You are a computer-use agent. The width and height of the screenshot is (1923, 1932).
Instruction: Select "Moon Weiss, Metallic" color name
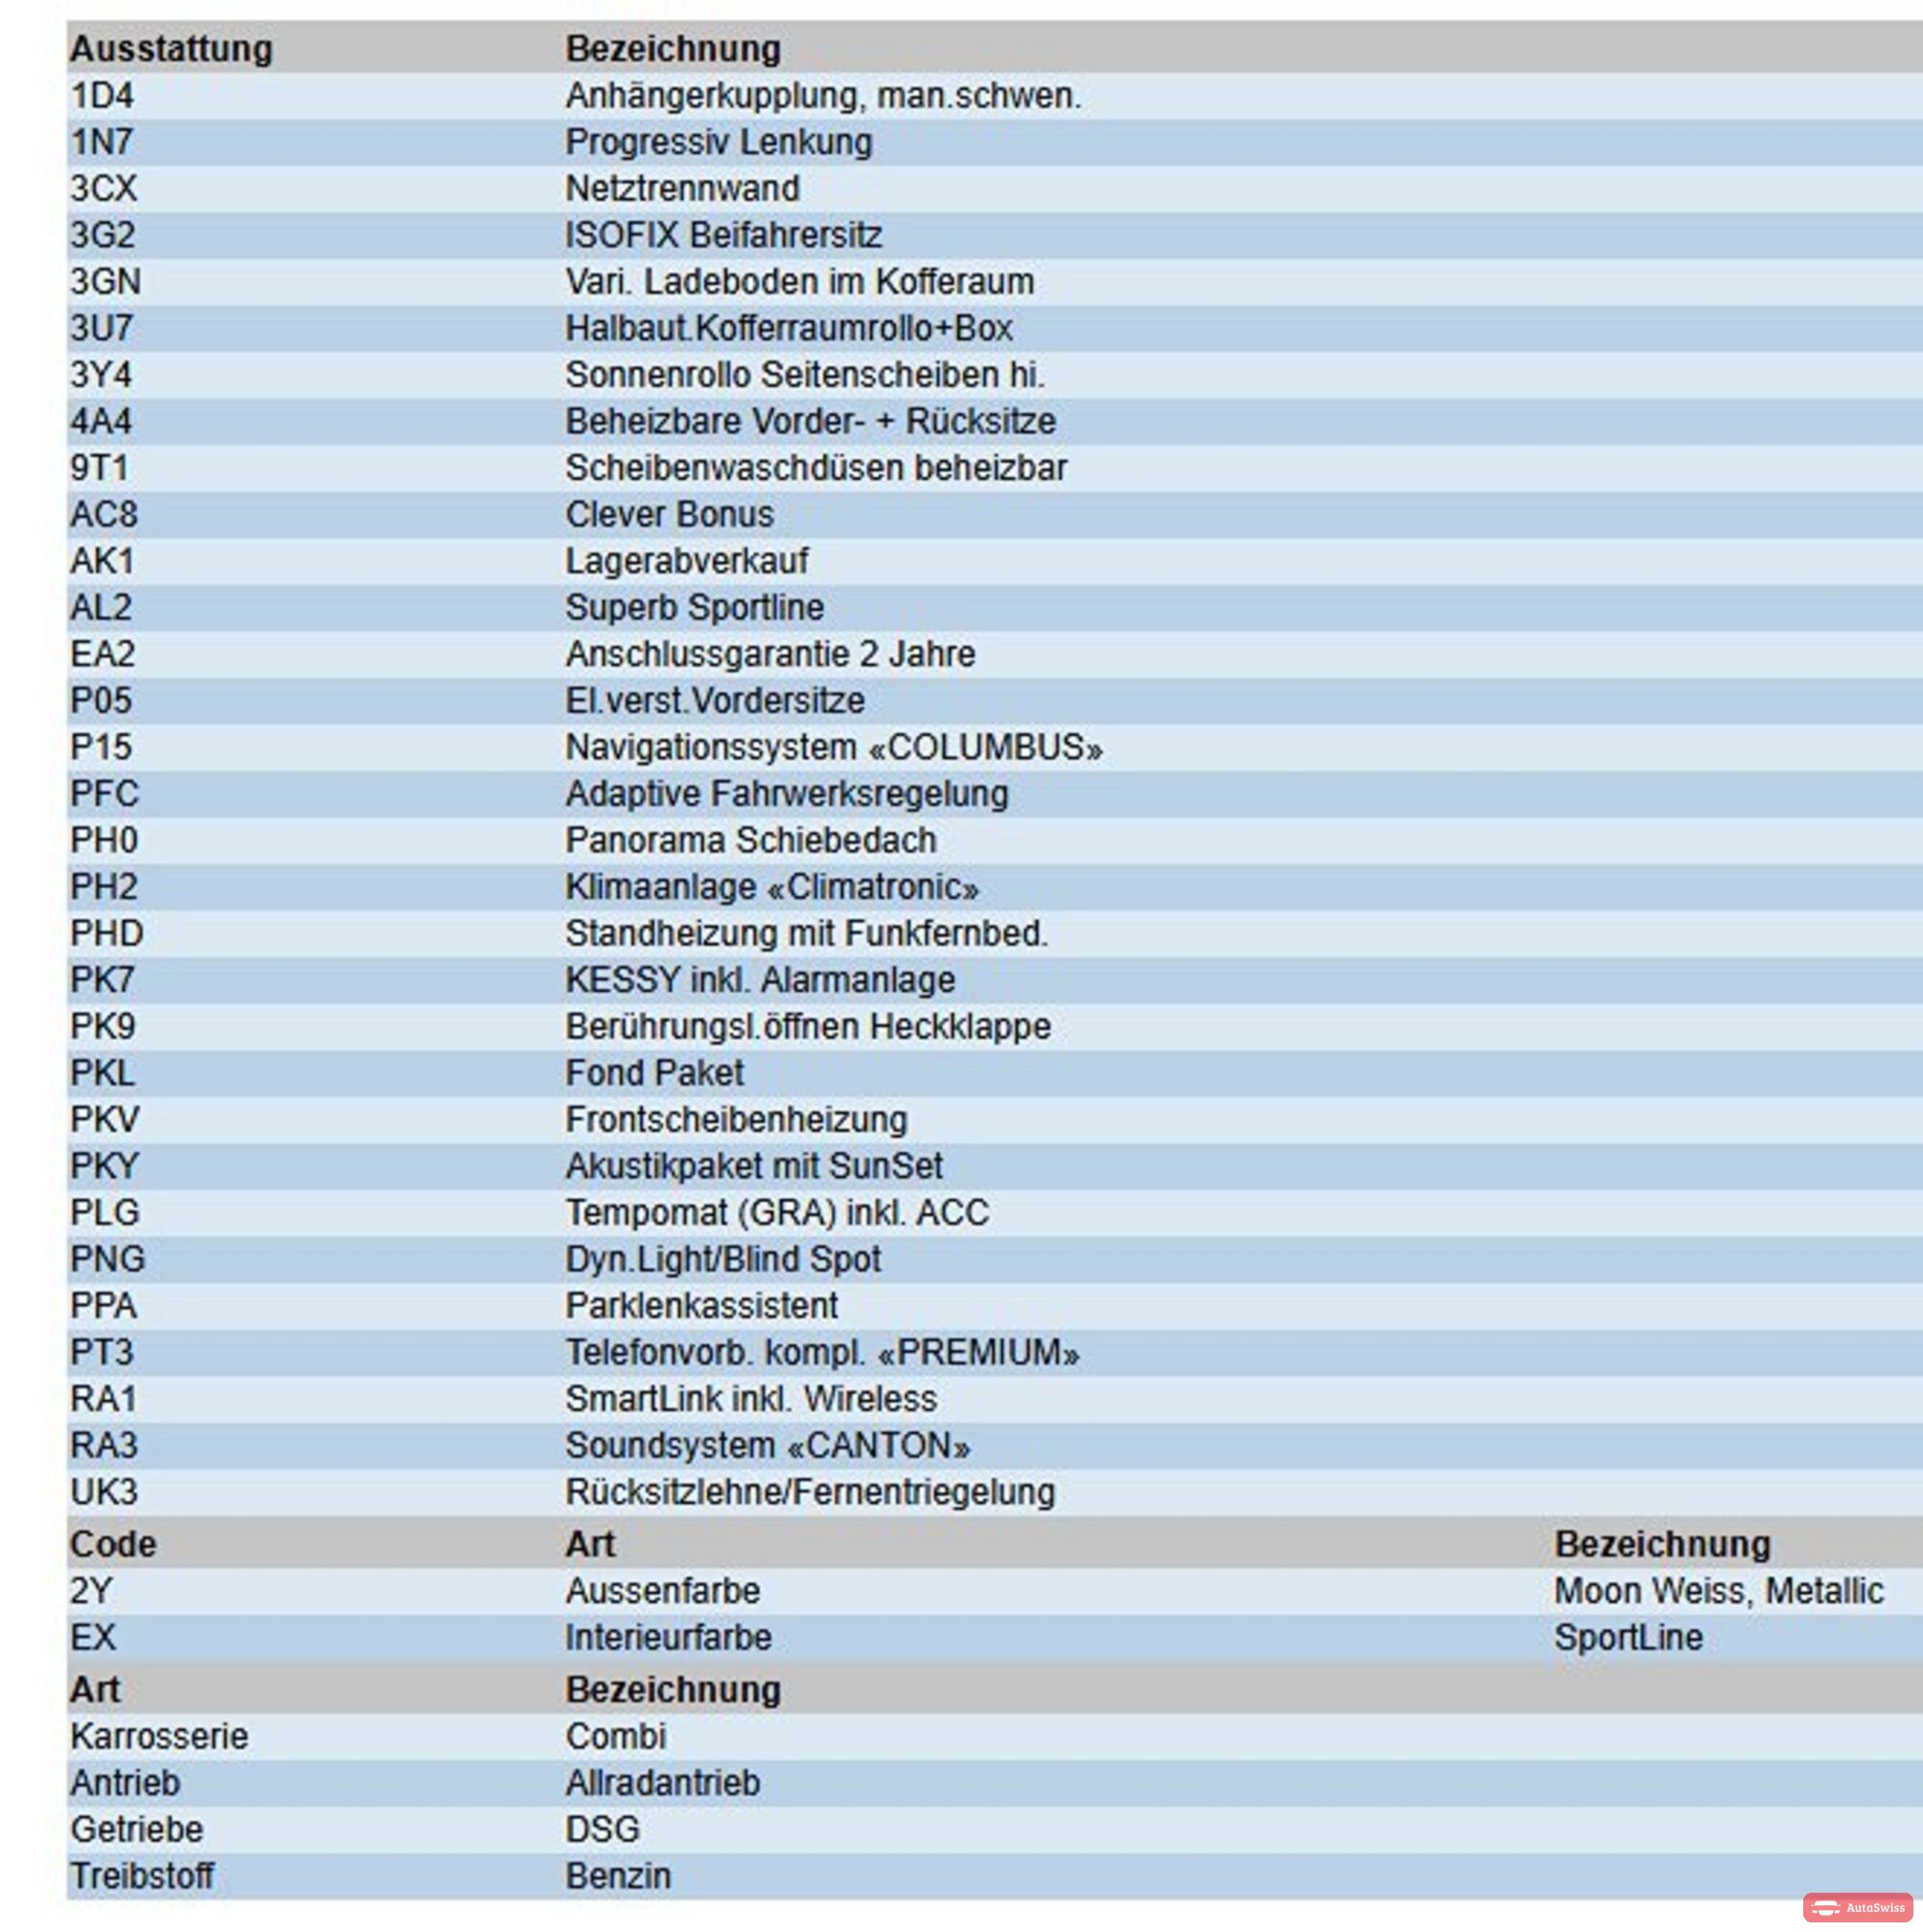[1718, 1590]
